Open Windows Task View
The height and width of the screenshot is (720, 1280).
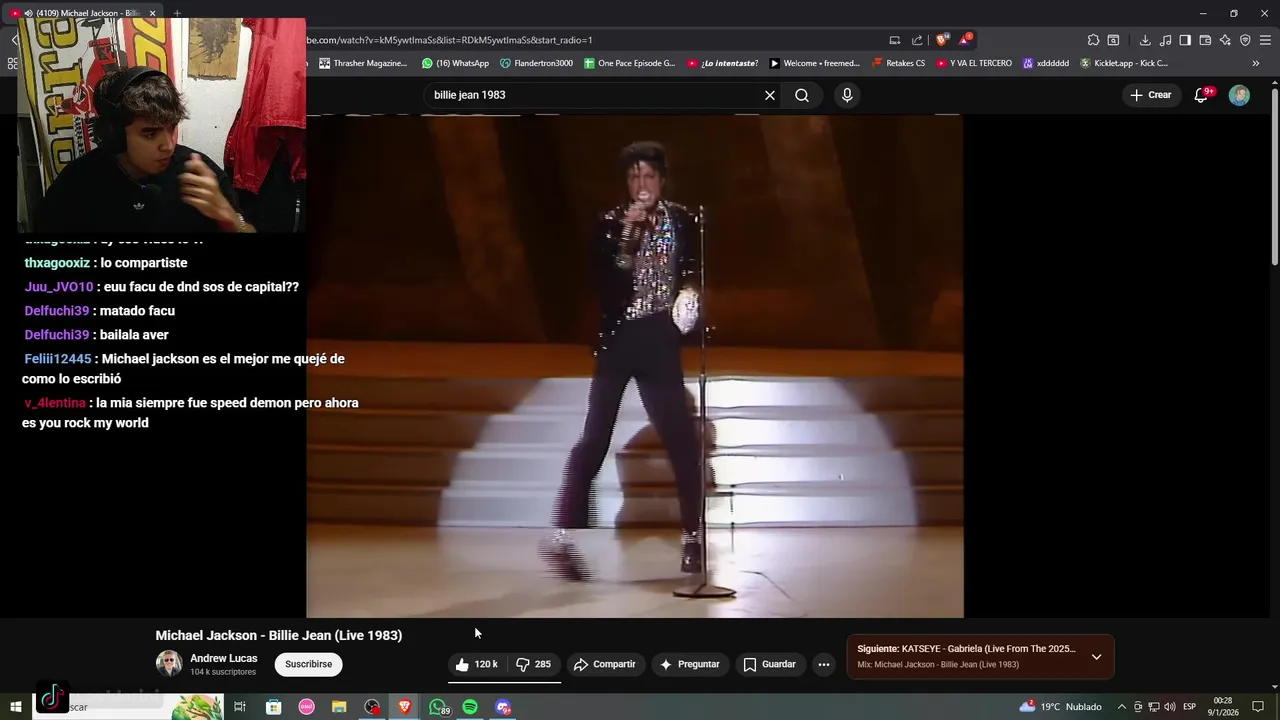click(240, 707)
